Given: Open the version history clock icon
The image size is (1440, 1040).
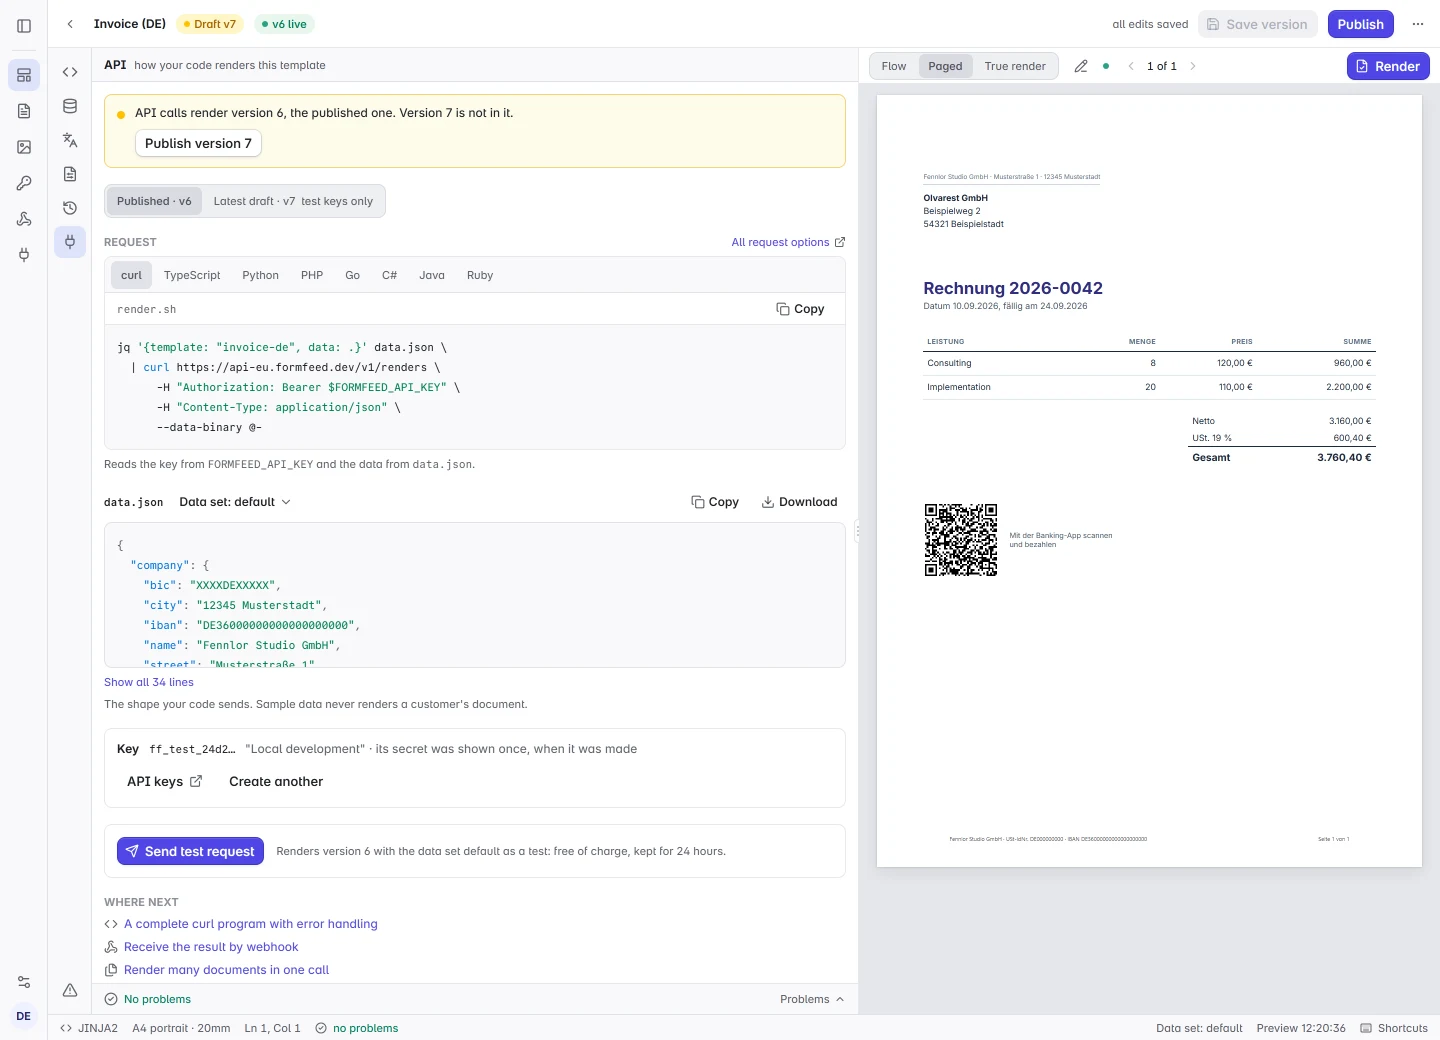Looking at the screenshot, I should [x=70, y=208].
